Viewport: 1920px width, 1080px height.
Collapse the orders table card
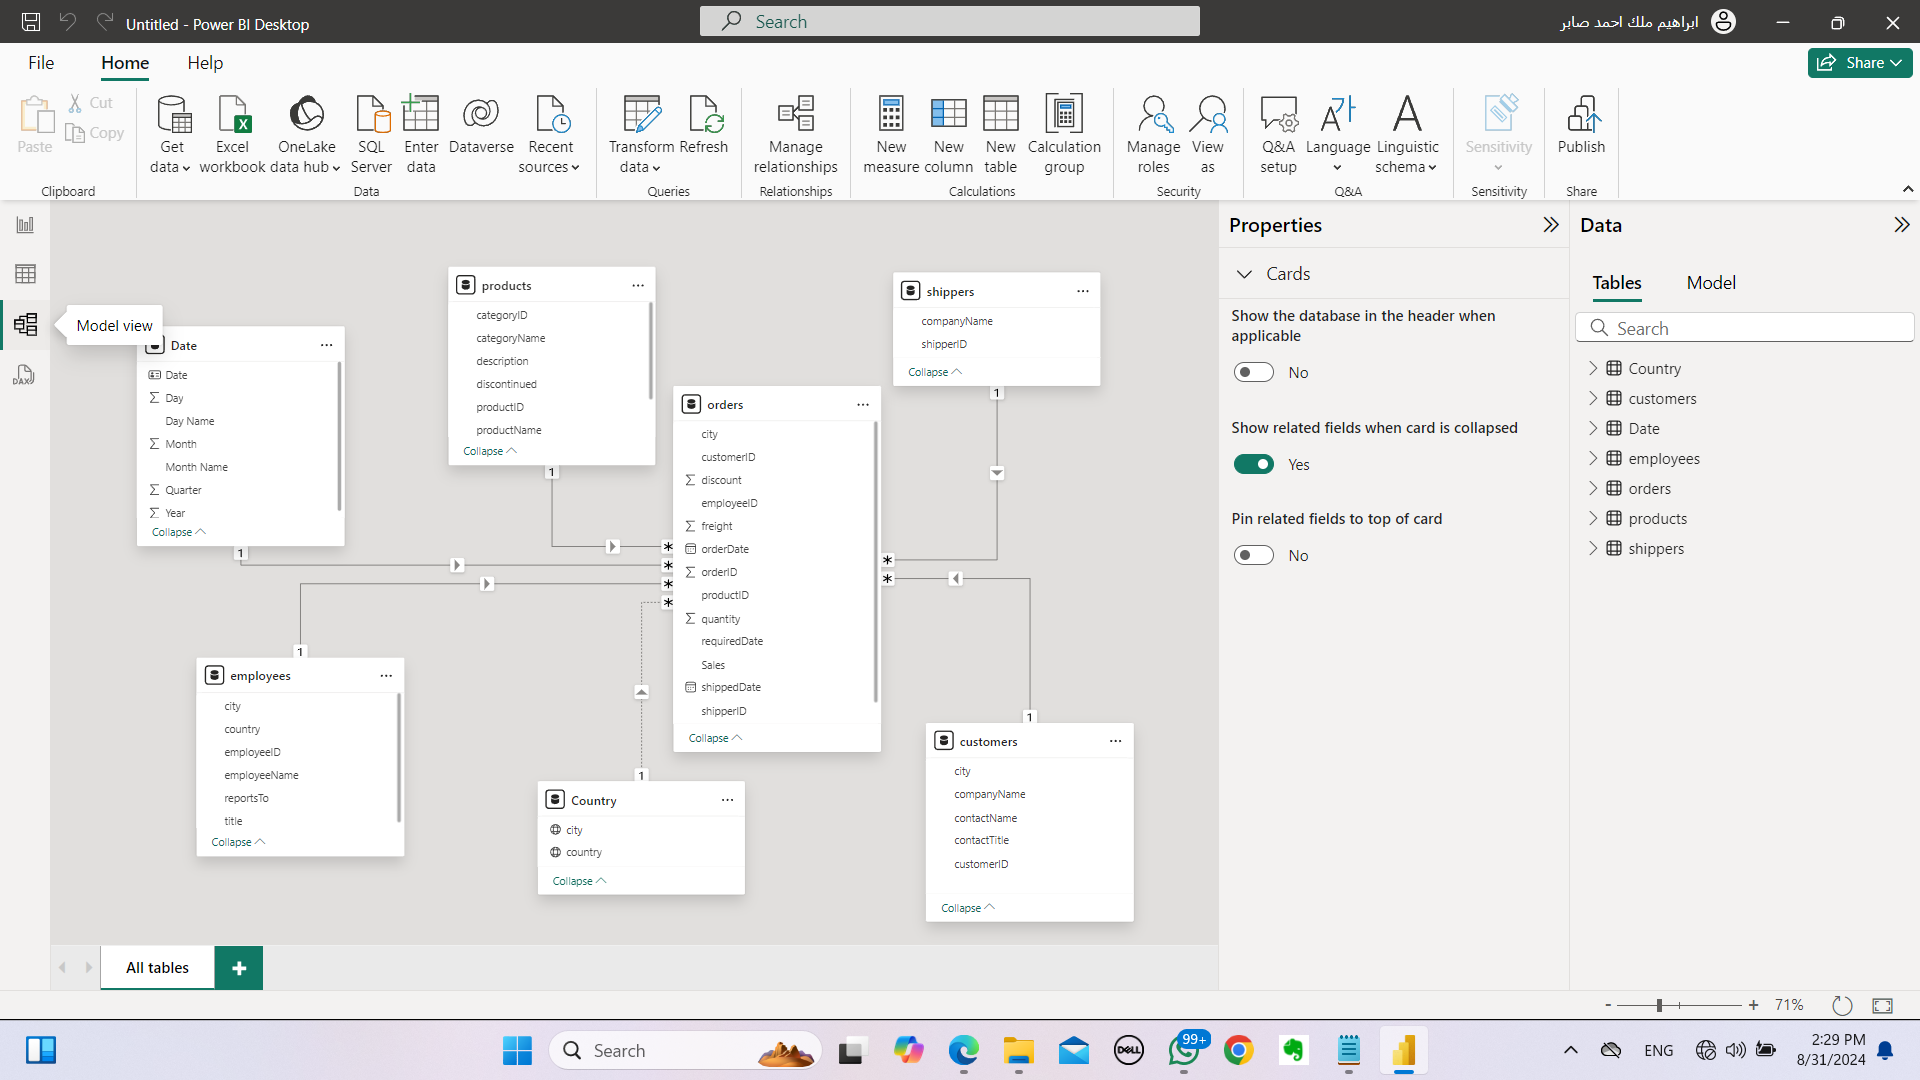coord(714,738)
